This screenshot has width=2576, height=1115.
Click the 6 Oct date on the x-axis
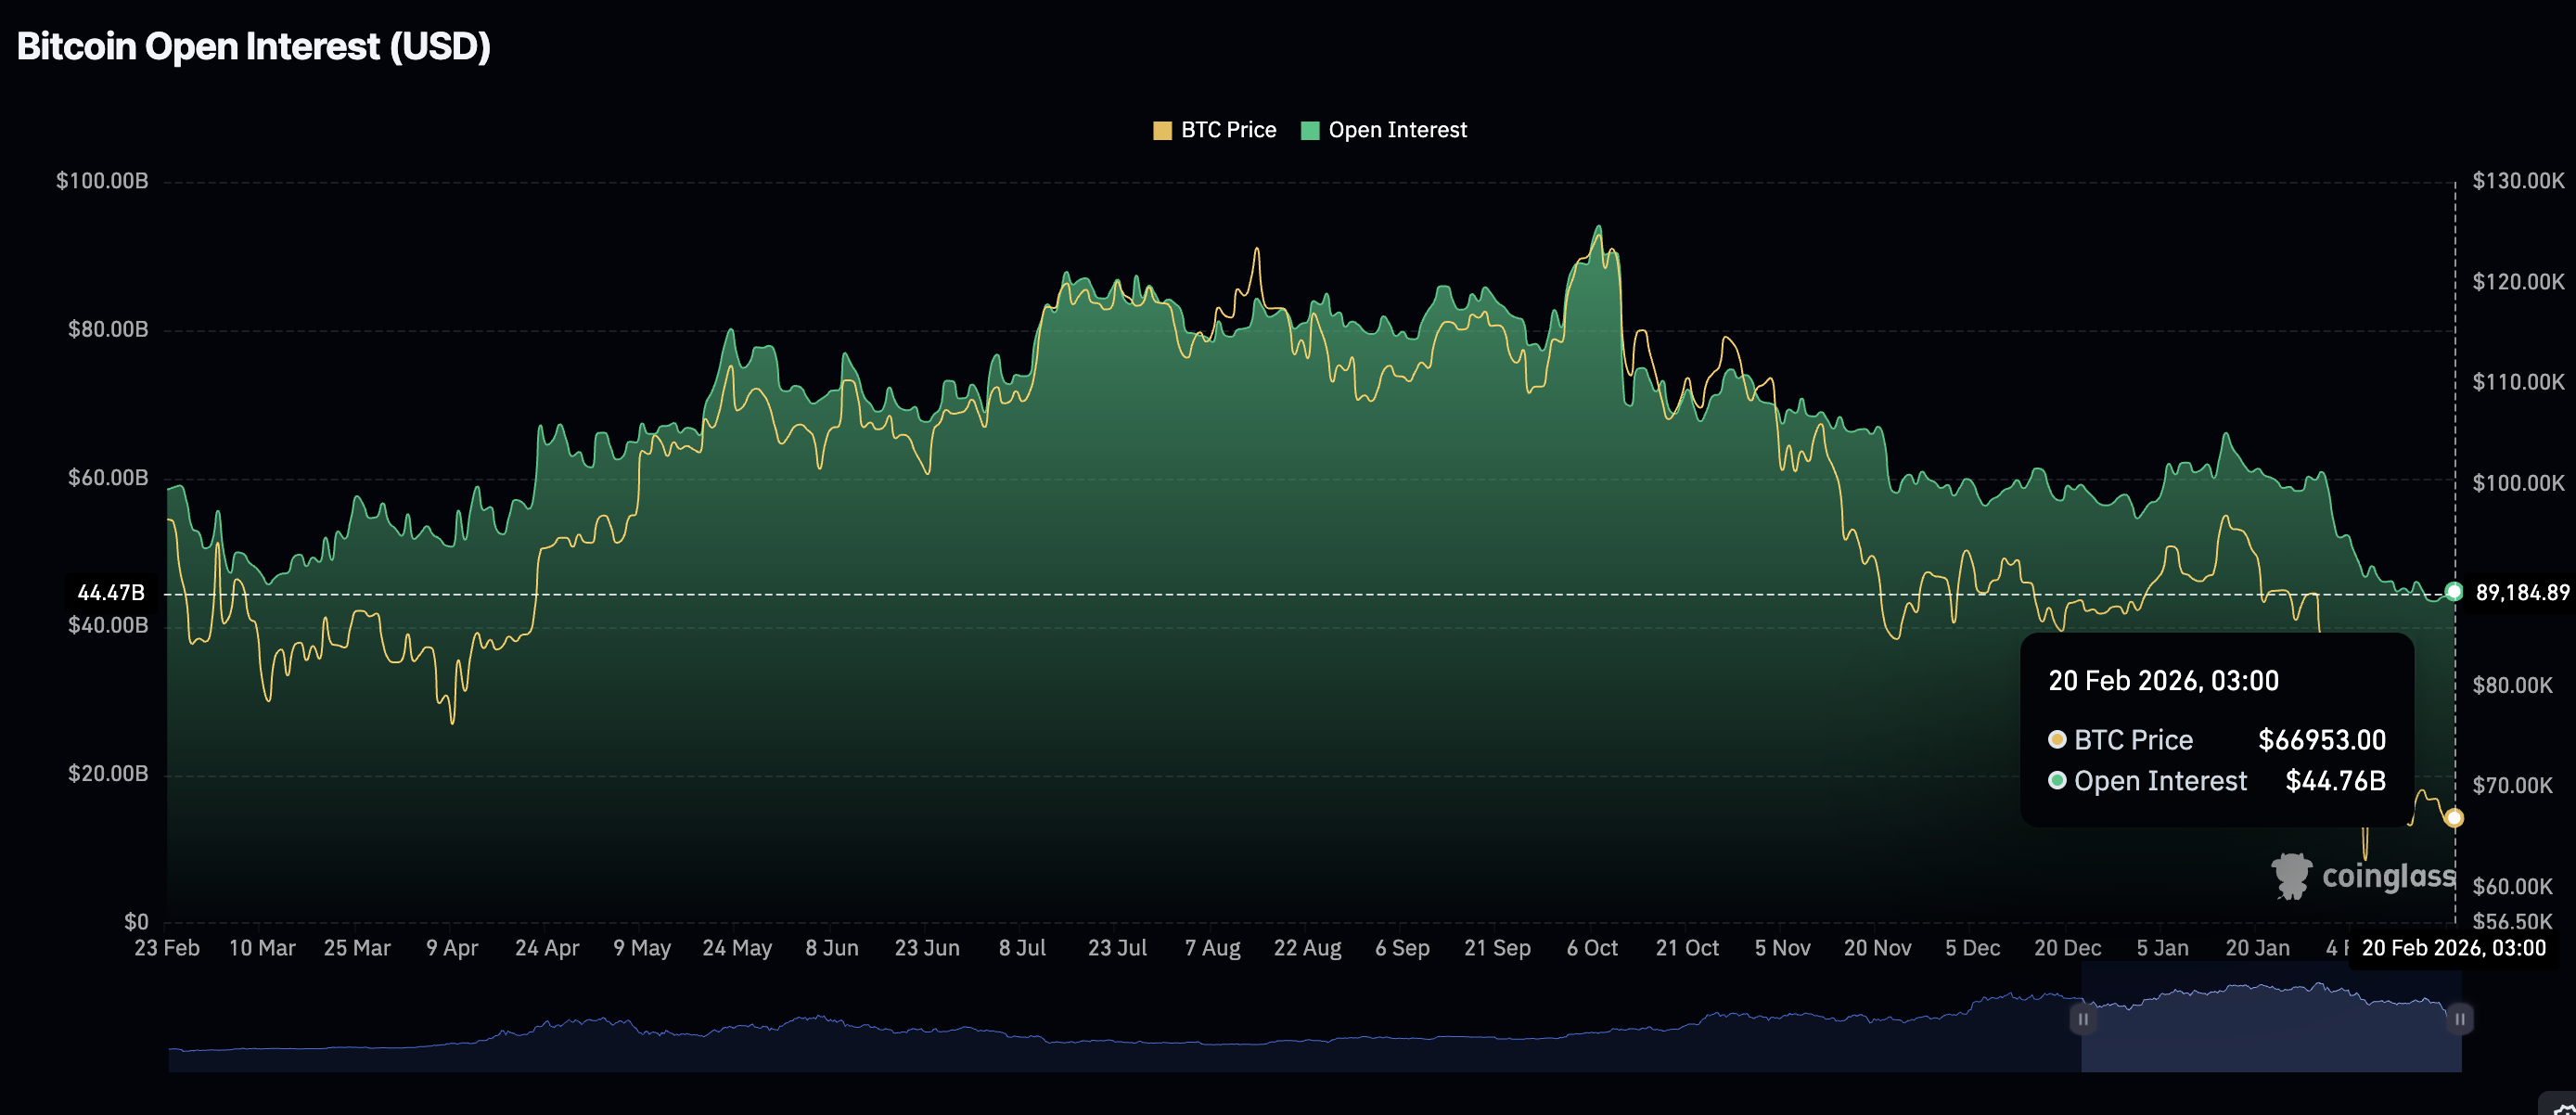pos(1592,948)
